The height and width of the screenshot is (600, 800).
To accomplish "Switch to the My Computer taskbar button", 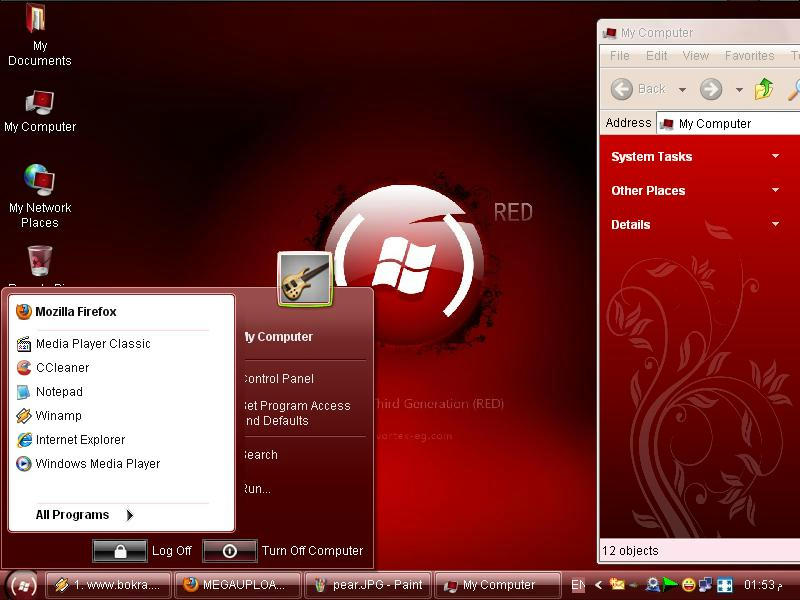I will tap(497, 585).
